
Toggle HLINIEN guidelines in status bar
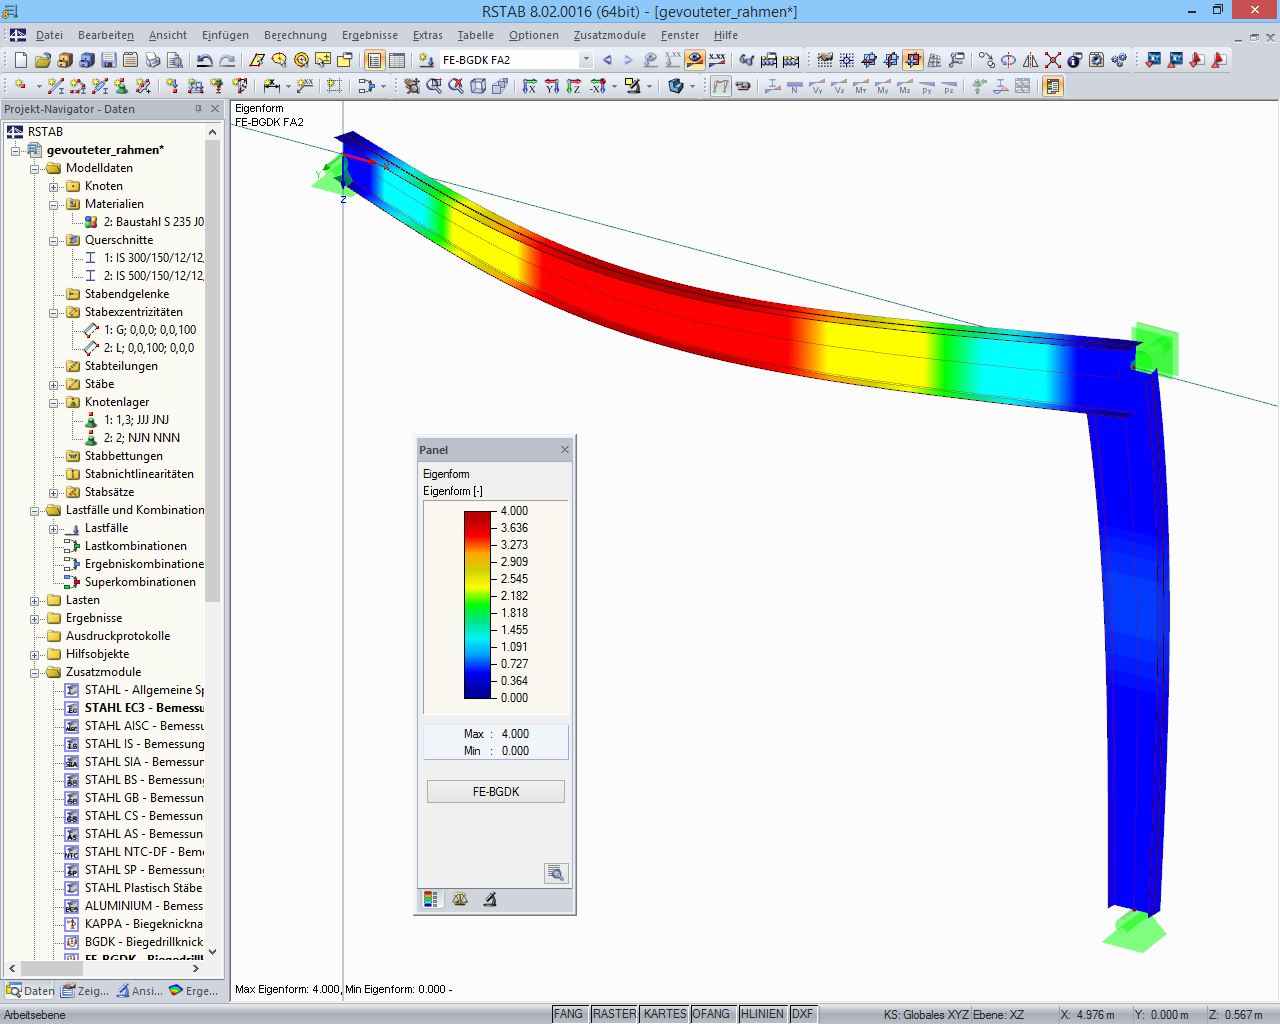762,1014
